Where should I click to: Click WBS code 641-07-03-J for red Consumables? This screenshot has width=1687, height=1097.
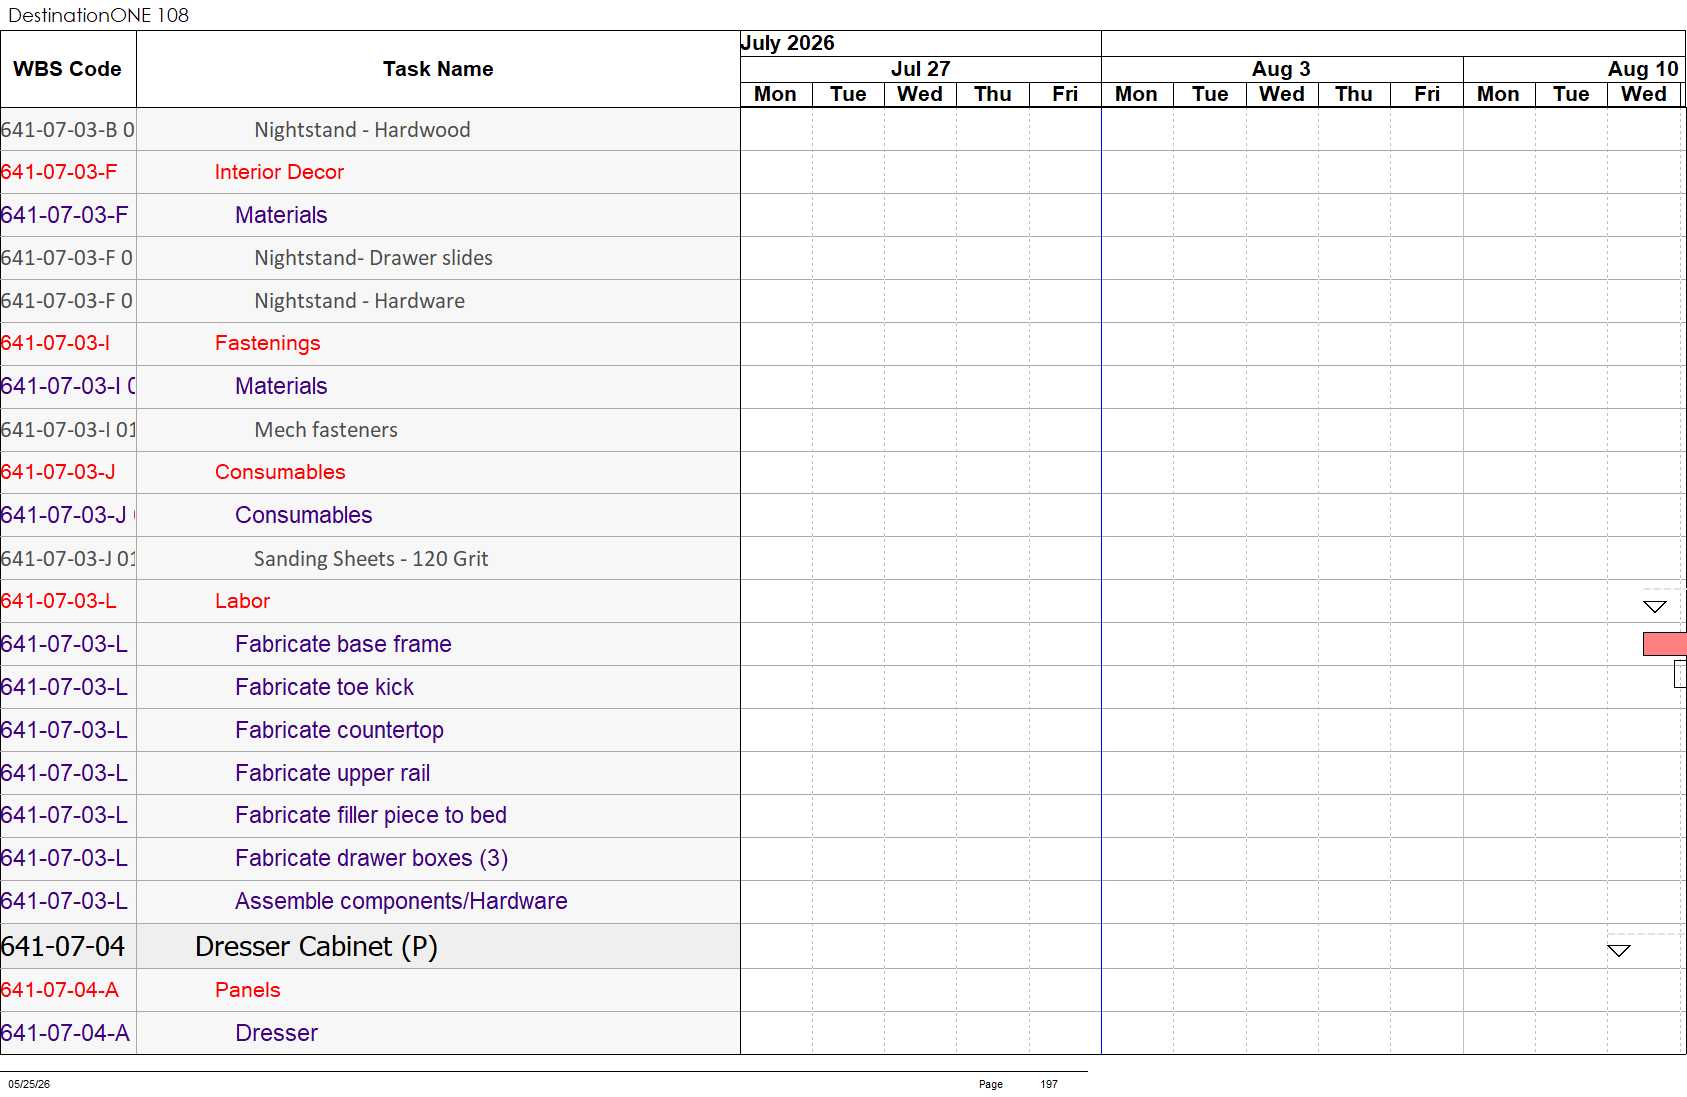(58, 472)
